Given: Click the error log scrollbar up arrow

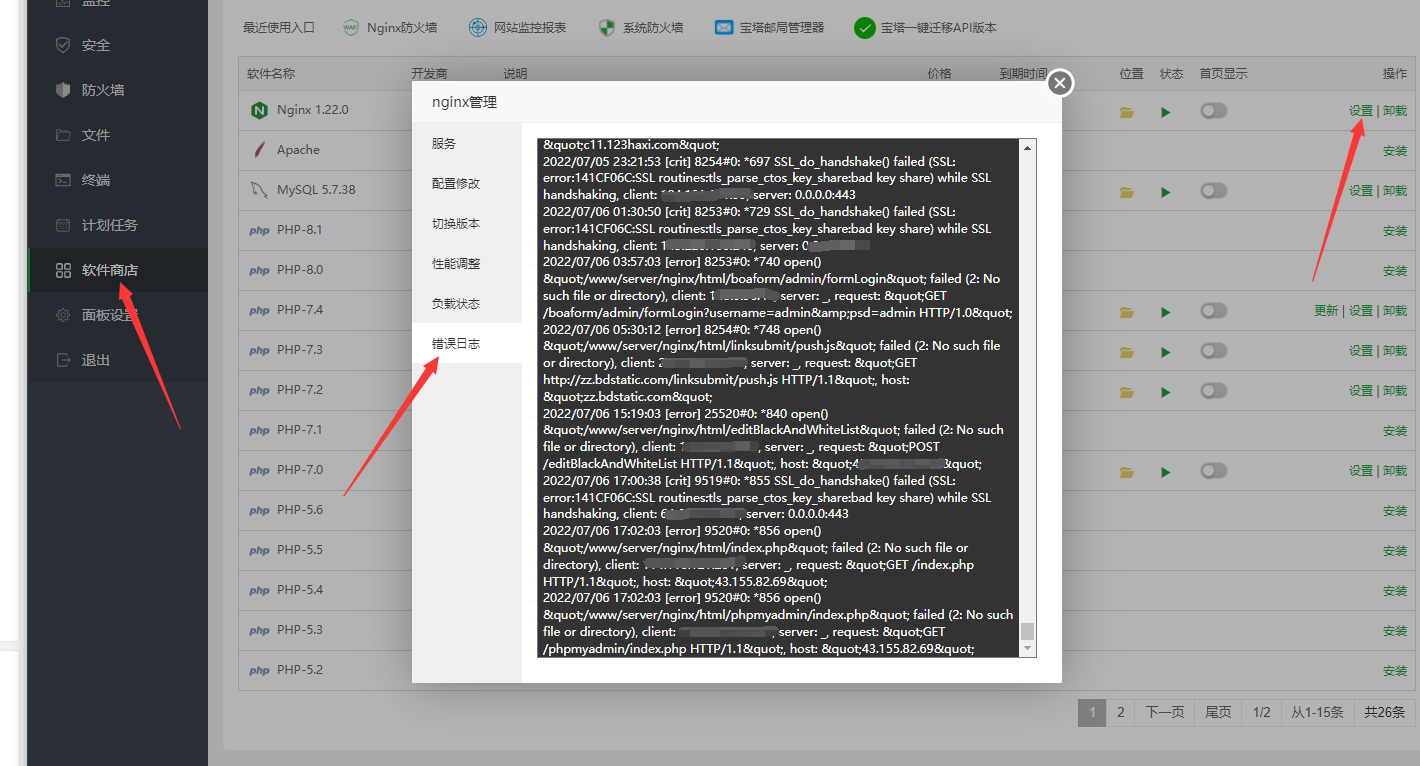Looking at the screenshot, I should (x=1027, y=148).
